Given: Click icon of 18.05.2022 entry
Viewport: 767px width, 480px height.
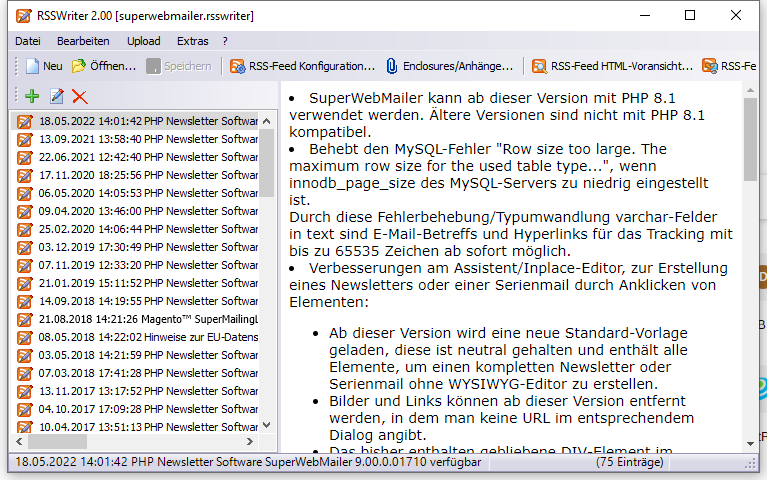Looking at the screenshot, I should (24, 121).
